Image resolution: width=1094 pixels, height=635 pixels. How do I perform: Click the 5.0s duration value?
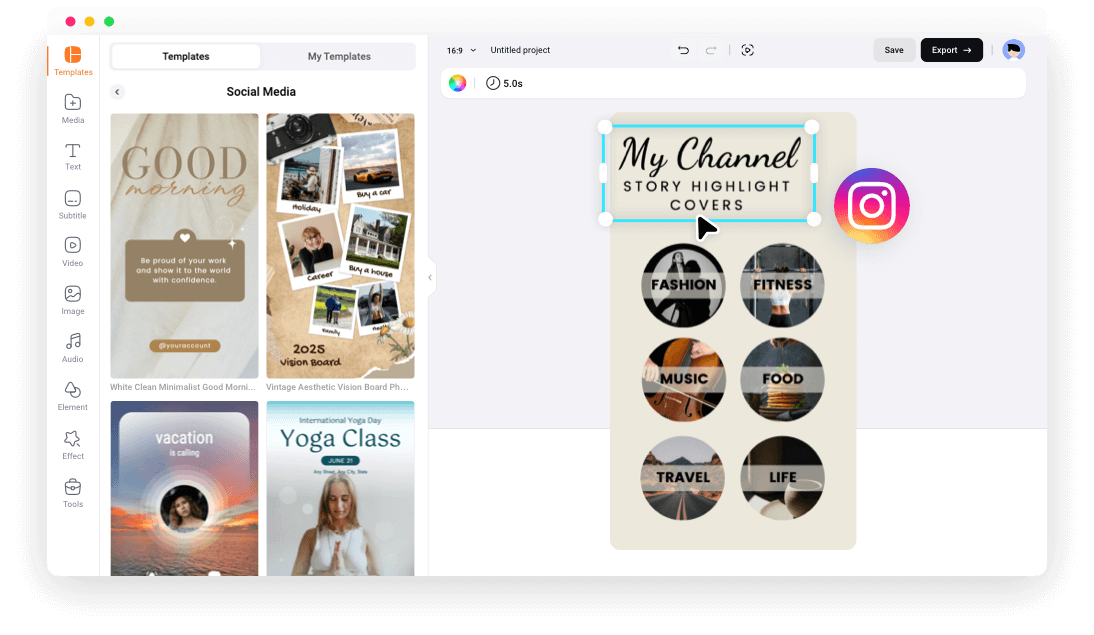513,84
